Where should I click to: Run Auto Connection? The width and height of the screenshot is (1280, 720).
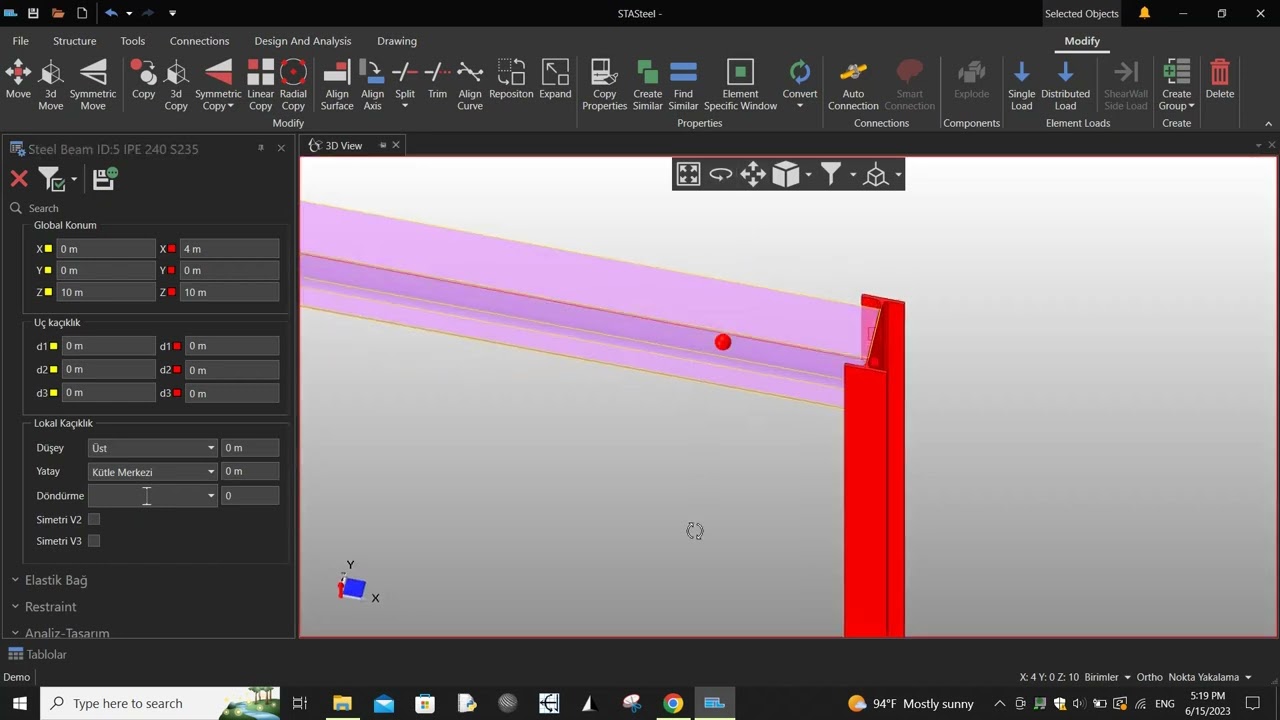[x=853, y=85]
